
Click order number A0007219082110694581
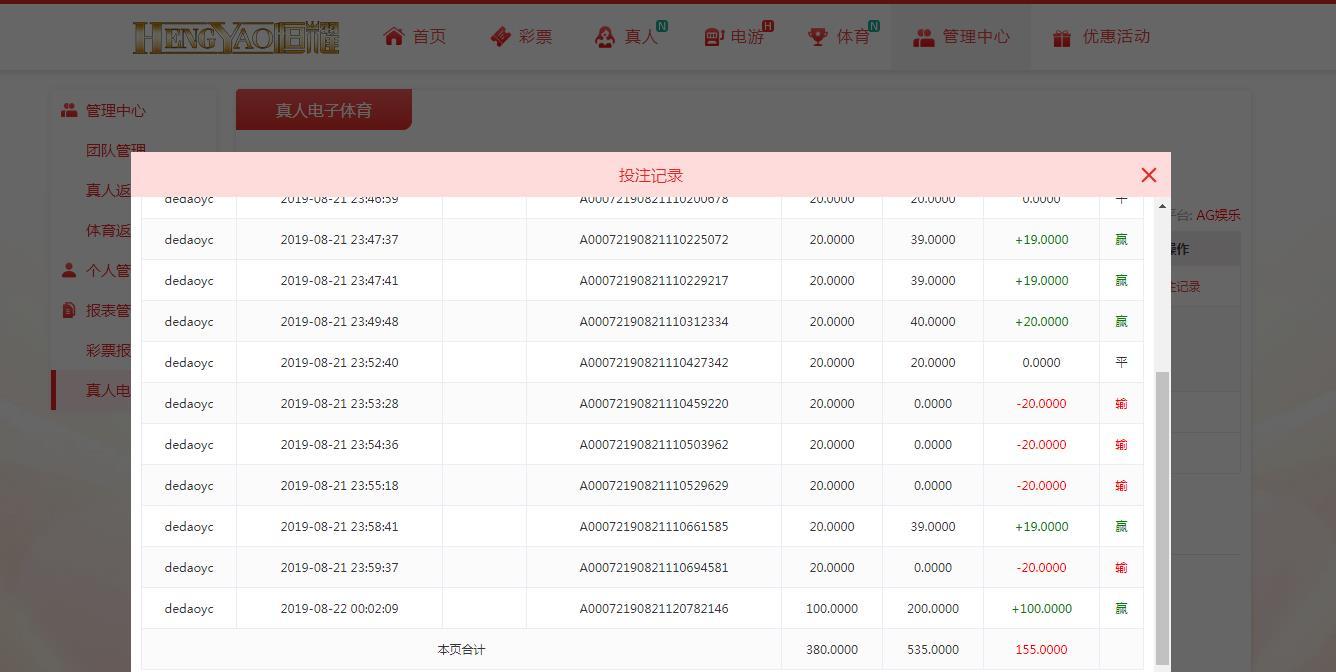[654, 568]
